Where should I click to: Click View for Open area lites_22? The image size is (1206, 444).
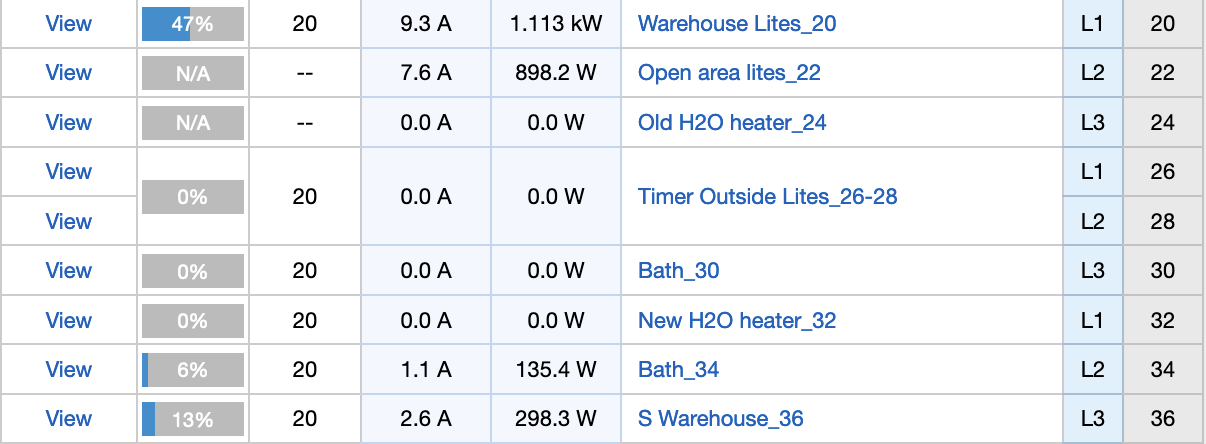click(68, 73)
